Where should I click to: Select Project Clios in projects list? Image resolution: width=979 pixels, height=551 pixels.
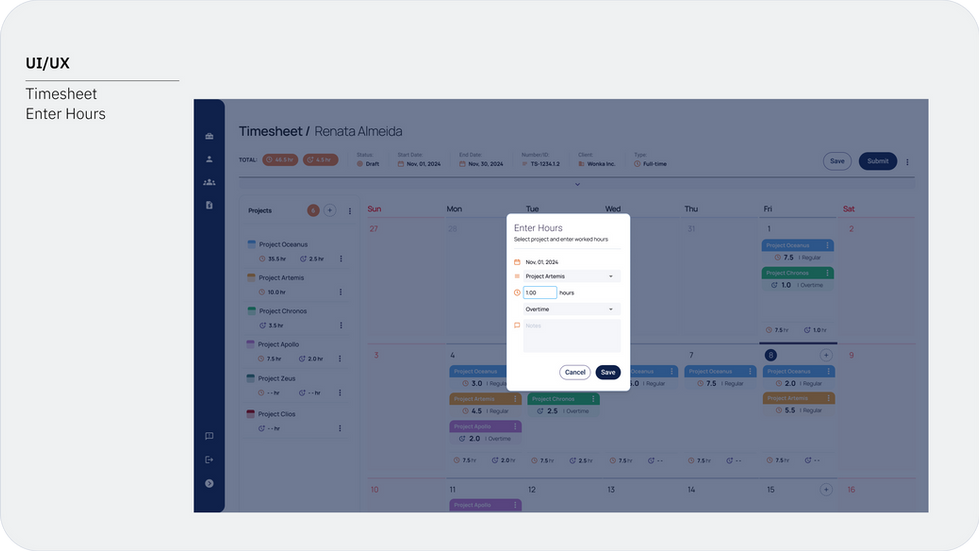(x=277, y=414)
